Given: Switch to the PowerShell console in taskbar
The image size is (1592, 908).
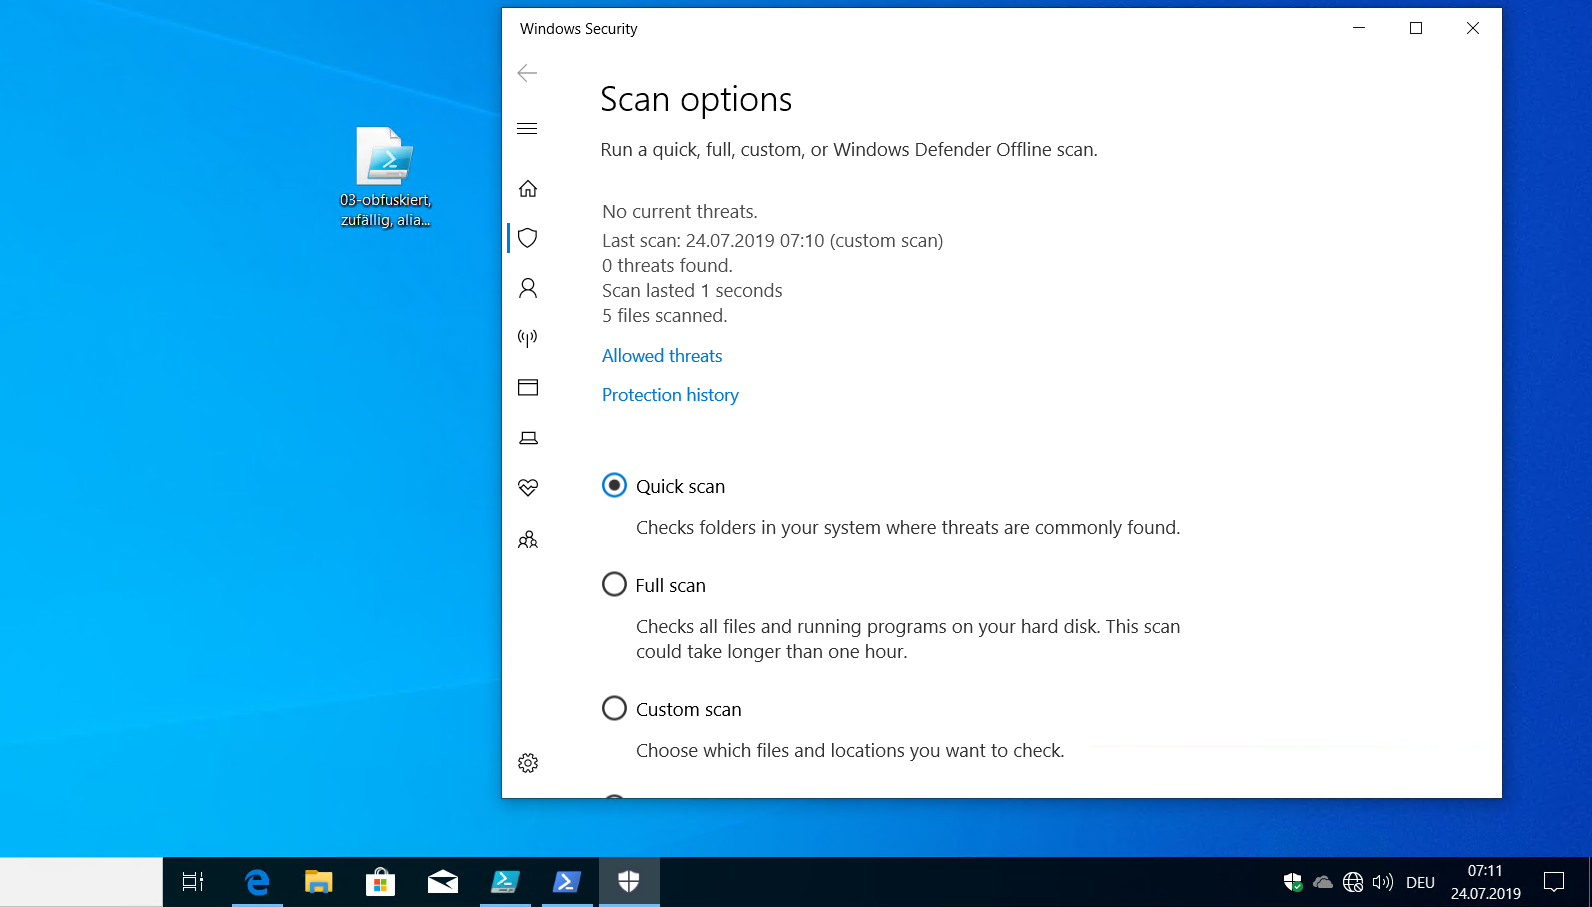Looking at the screenshot, I should (x=567, y=882).
